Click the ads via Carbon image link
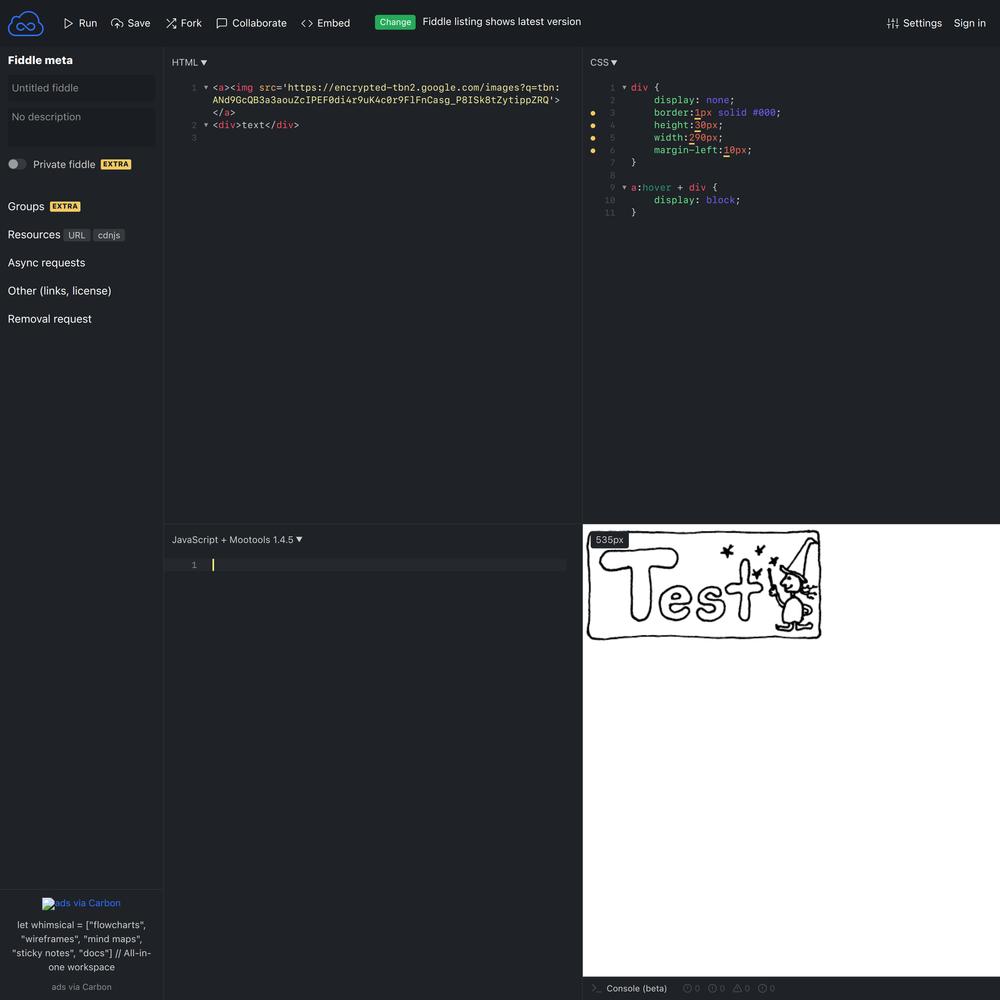The width and height of the screenshot is (1000, 1000). tap(81, 903)
